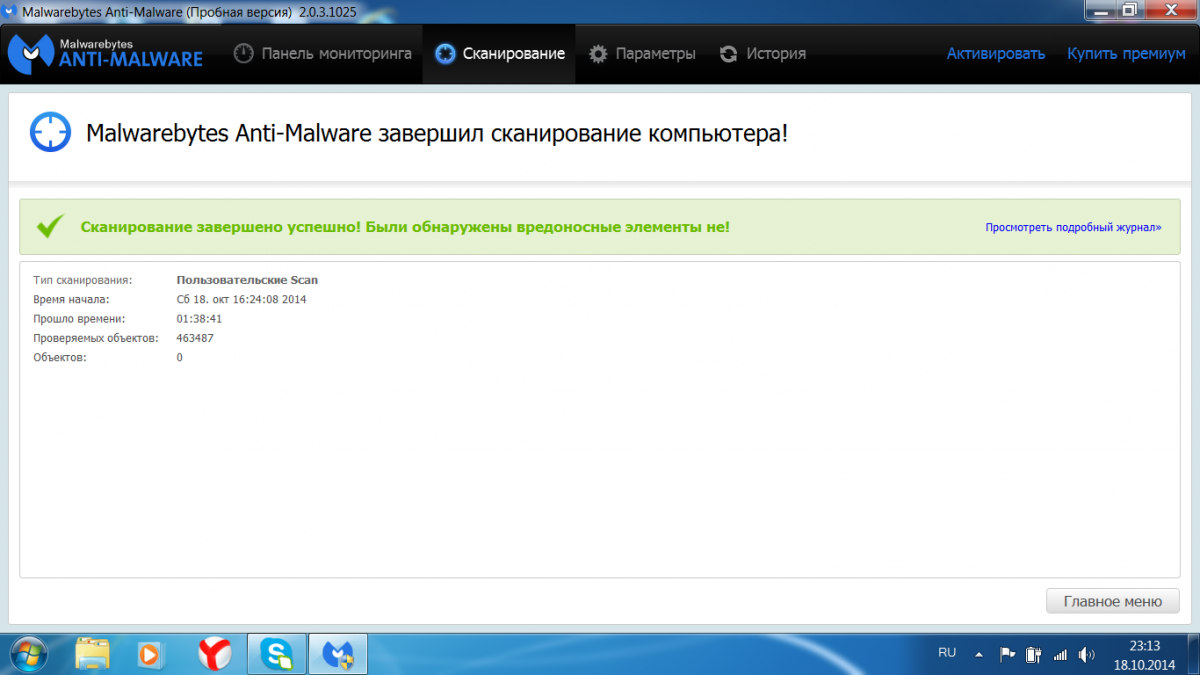Click the start time Сб 18. окт 16:24:08 2014
The image size is (1200, 675).
(241, 299)
